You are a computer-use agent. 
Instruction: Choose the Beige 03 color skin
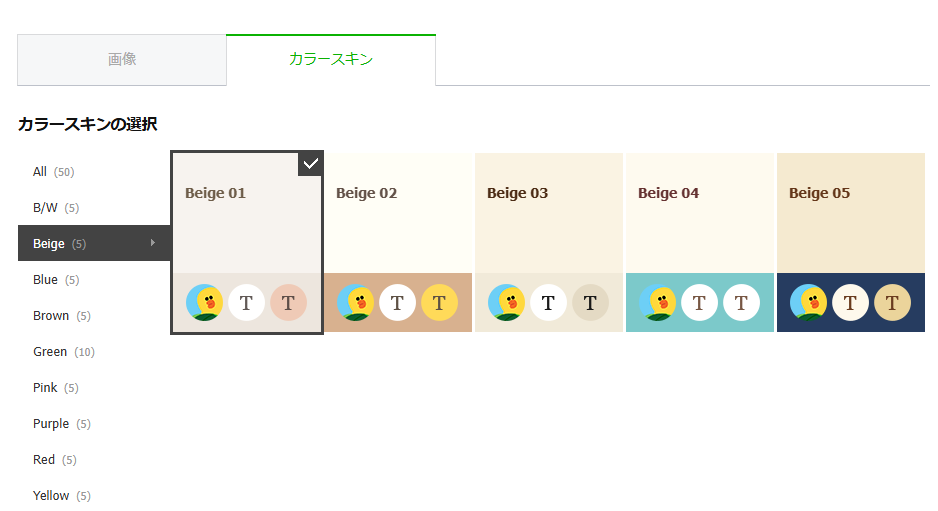click(x=549, y=242)
